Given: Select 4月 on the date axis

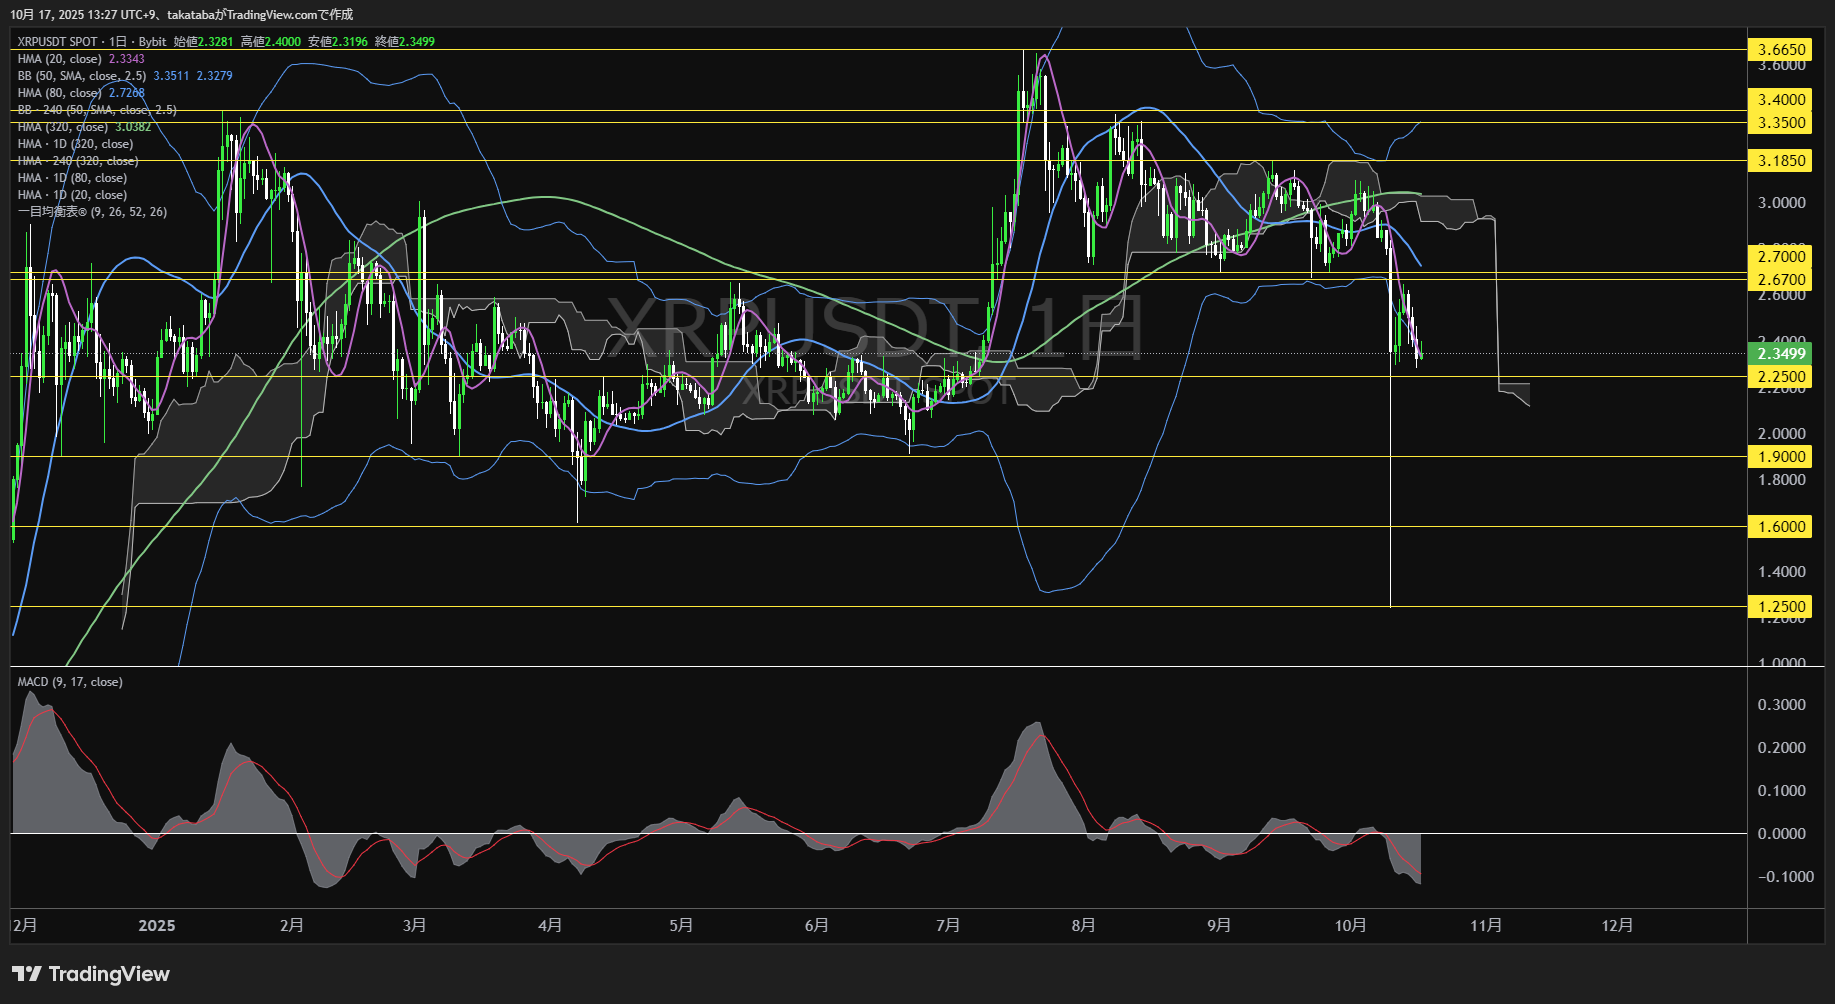Looking at the screenshot, I should 550,926.
